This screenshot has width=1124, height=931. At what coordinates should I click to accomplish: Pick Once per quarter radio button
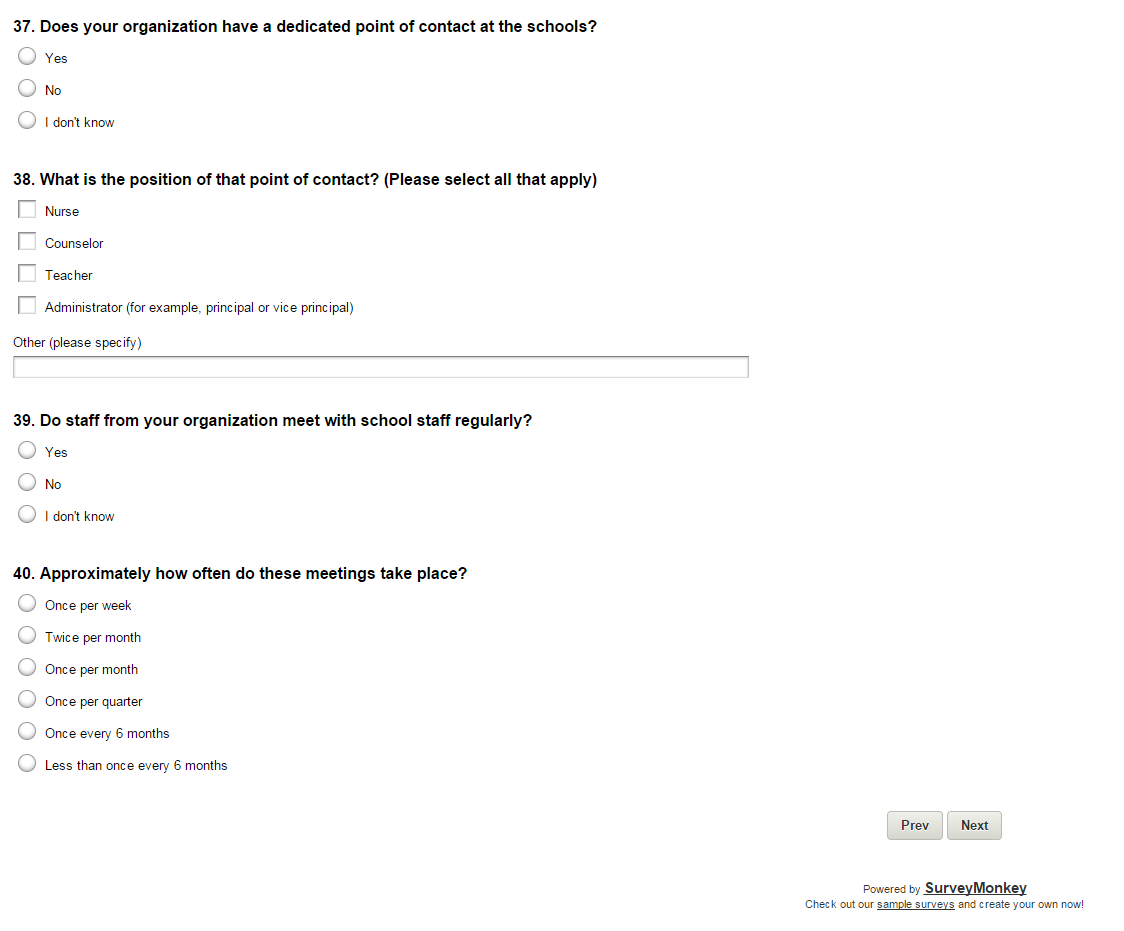tap(27, 700)
